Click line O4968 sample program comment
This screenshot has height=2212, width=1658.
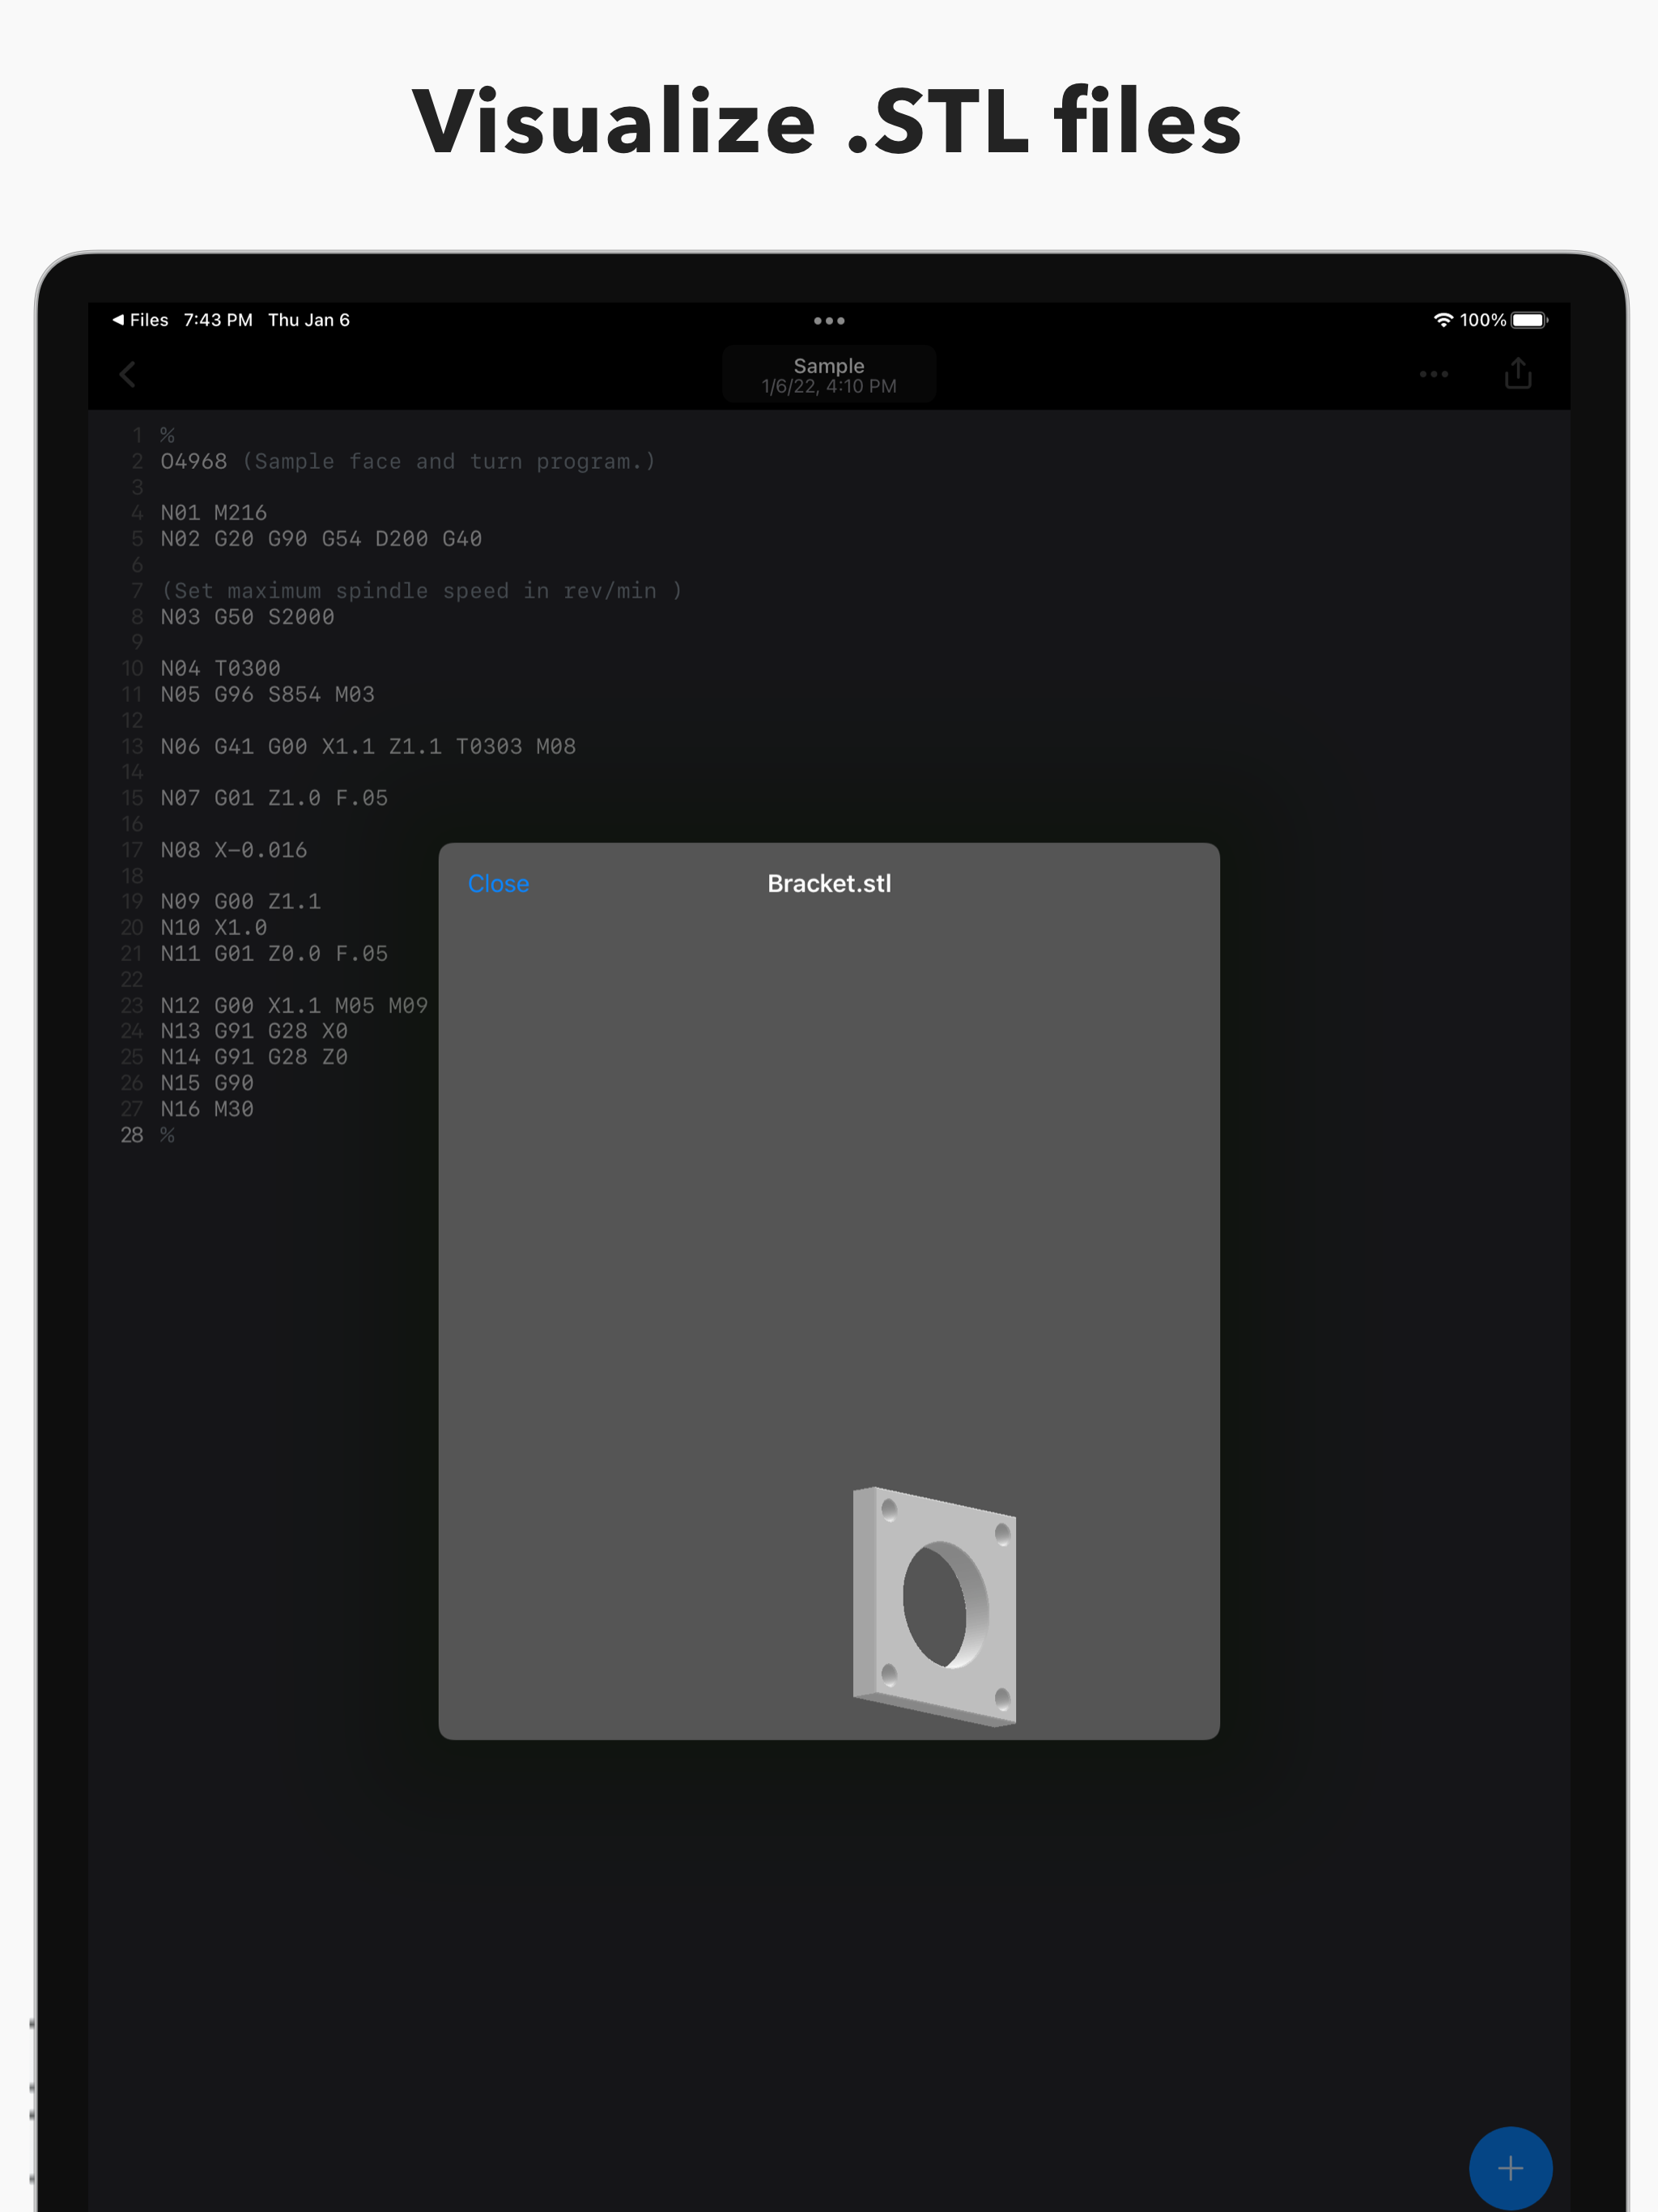point(407,461)
